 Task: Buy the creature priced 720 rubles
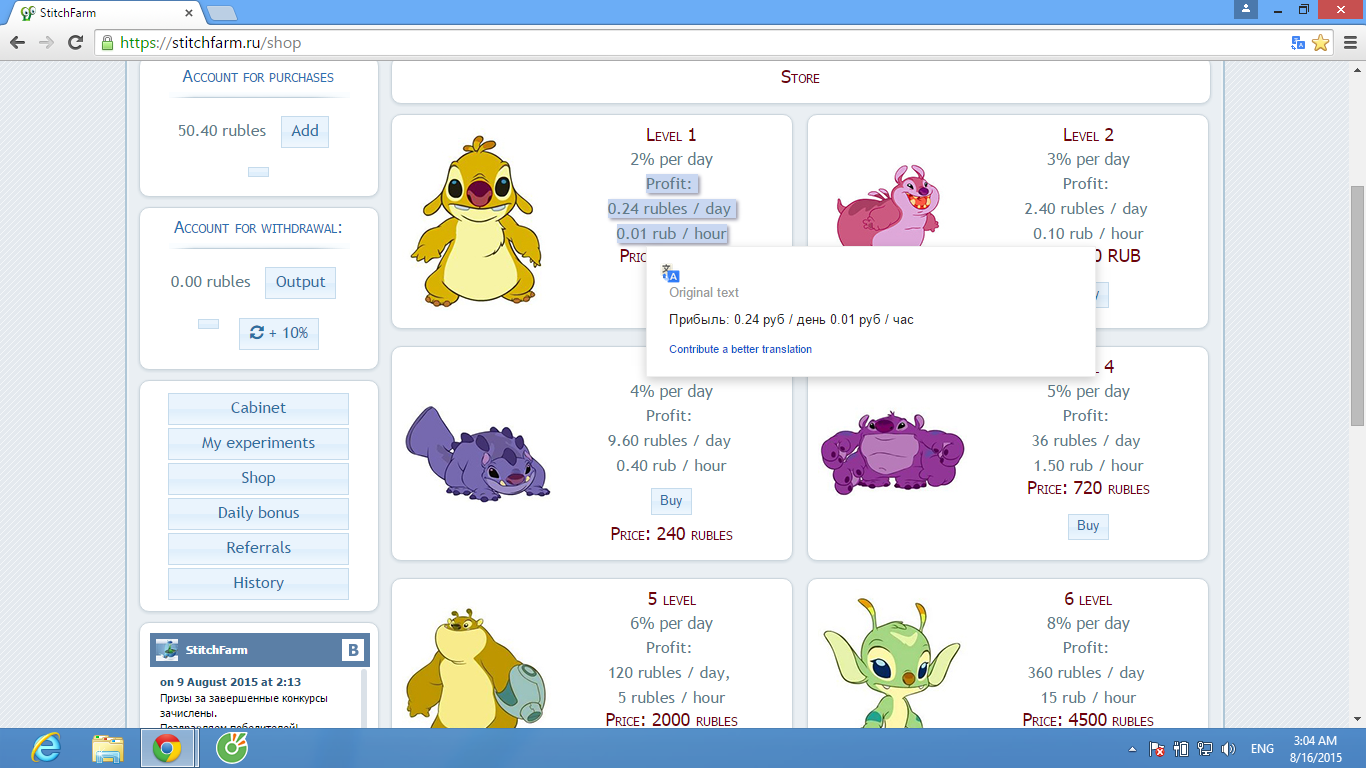1088,526
